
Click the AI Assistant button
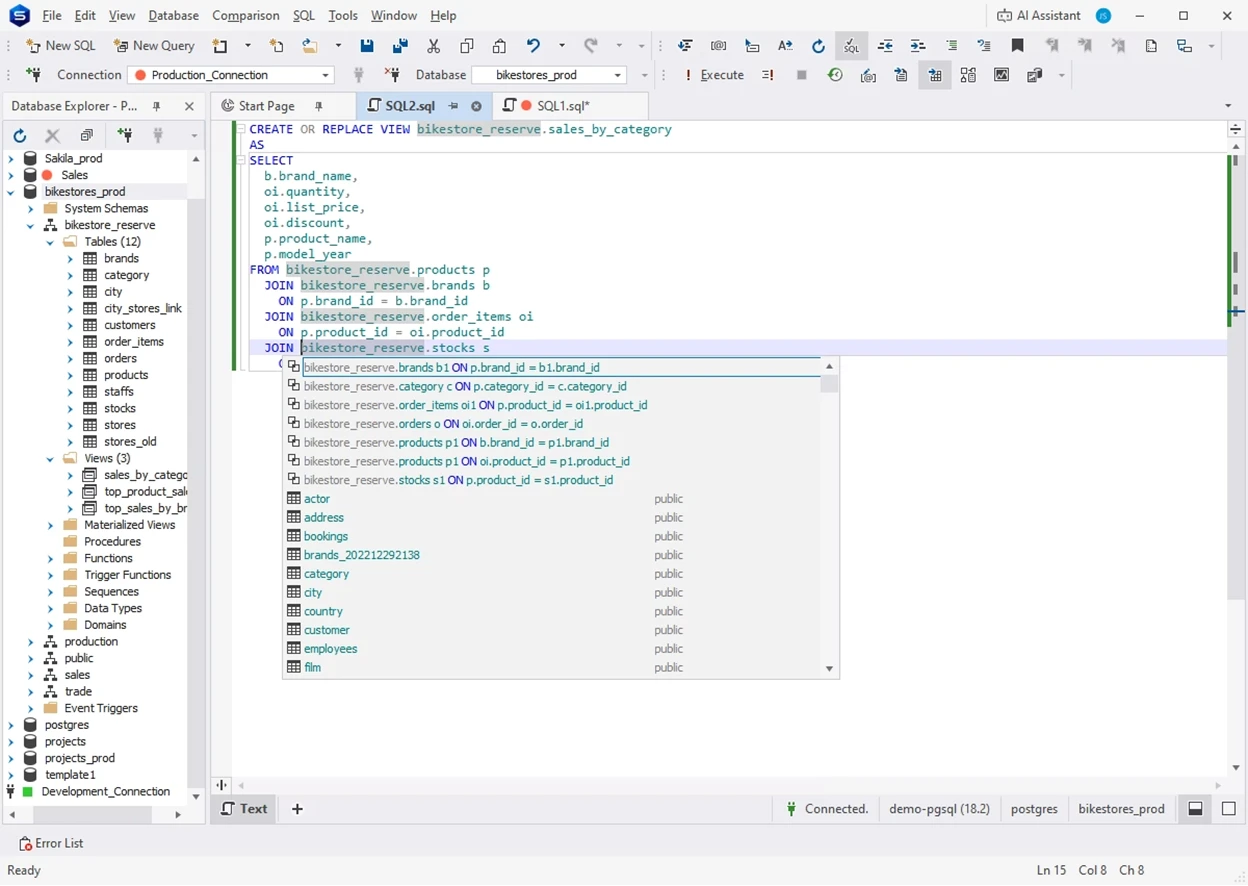pos(1039,16)
